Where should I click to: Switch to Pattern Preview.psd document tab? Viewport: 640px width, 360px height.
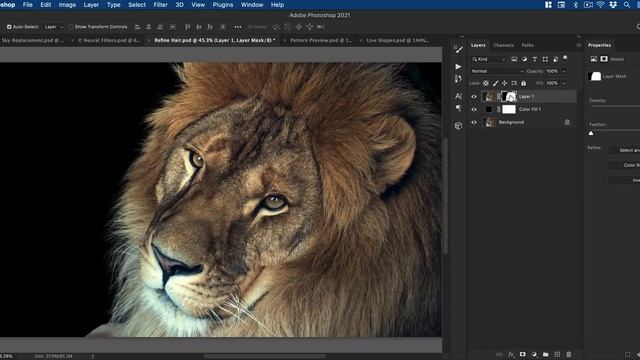(321, 40)
